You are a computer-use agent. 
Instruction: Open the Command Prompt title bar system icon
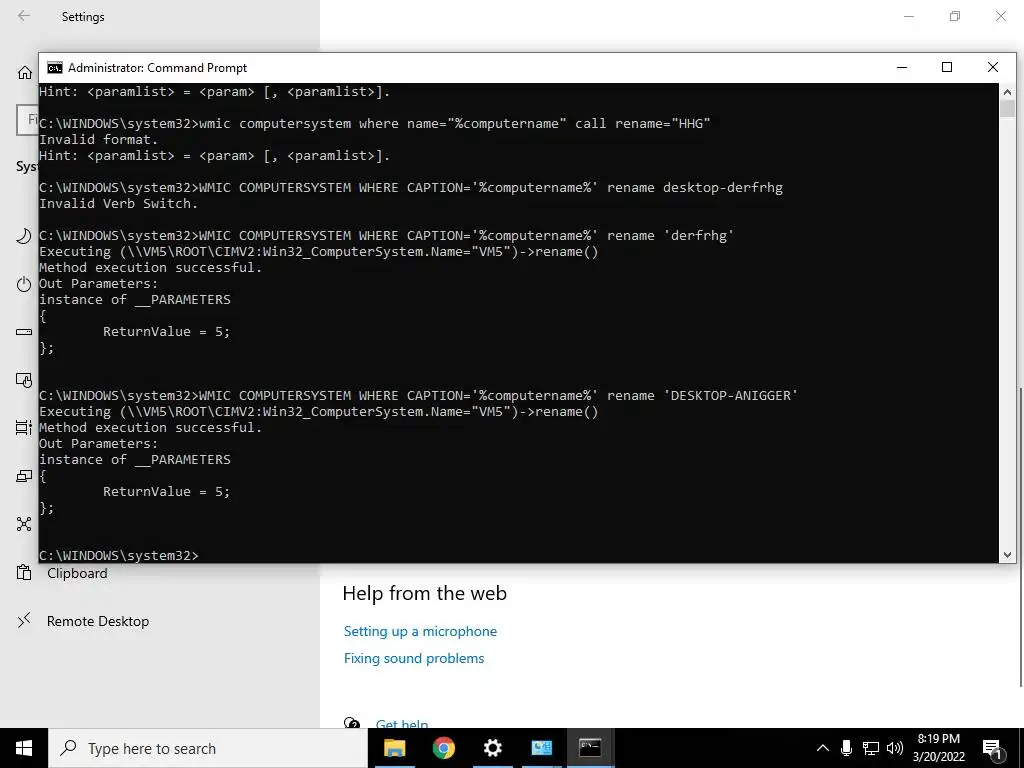coord(55,68)
